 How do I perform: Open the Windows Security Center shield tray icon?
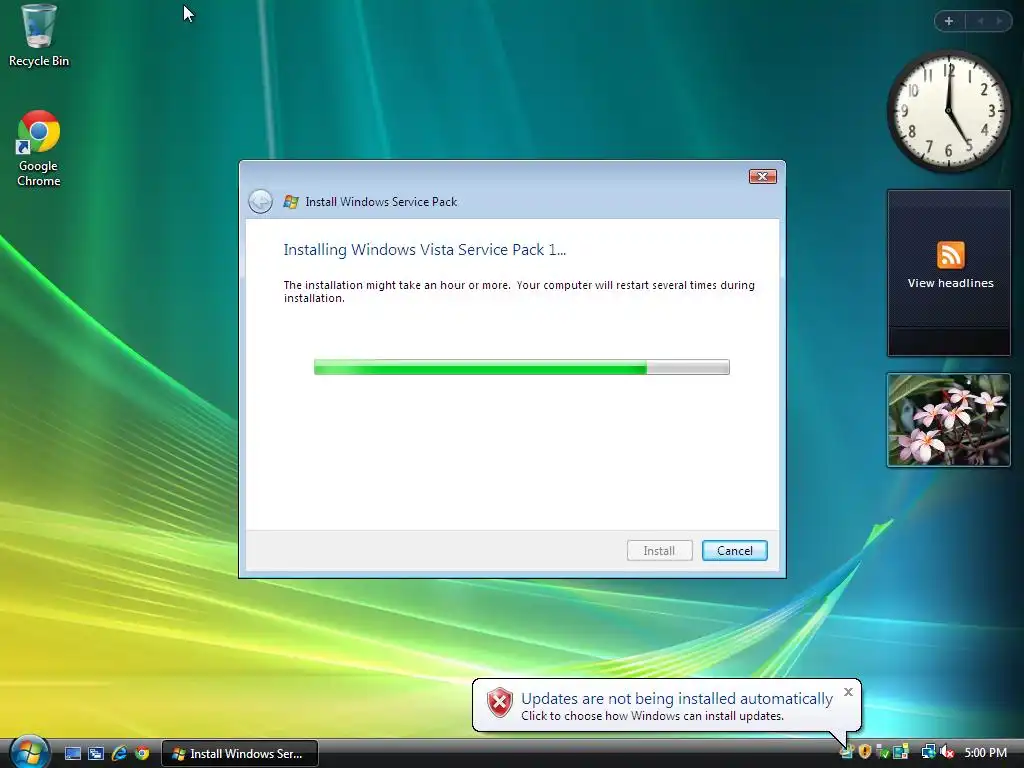coord(865,752)
